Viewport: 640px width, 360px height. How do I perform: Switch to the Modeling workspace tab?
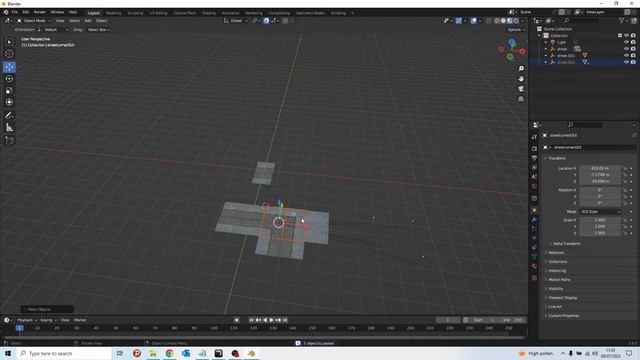click(x=113, y=13)
